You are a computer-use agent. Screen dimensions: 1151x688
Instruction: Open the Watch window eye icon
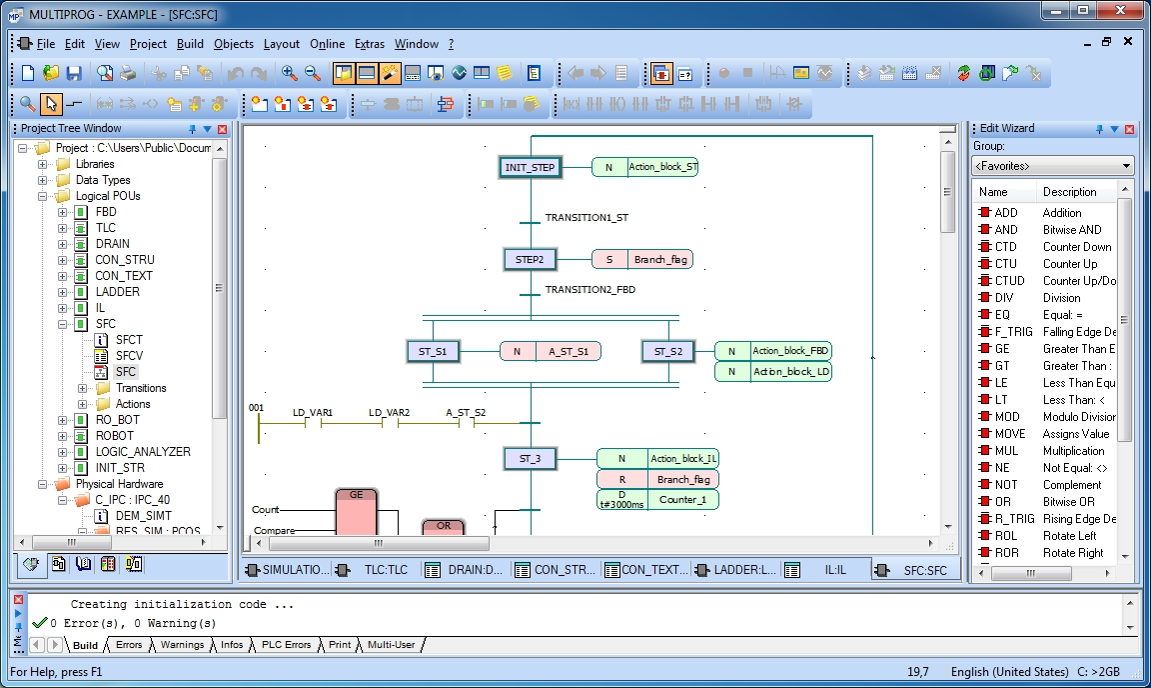tap(436, 73)
